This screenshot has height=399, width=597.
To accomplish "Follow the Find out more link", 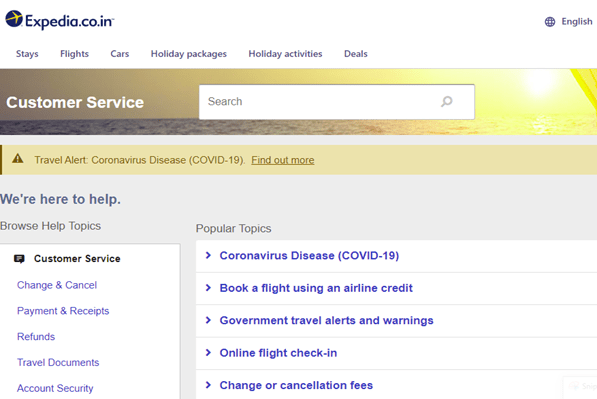I will [283, 160].
